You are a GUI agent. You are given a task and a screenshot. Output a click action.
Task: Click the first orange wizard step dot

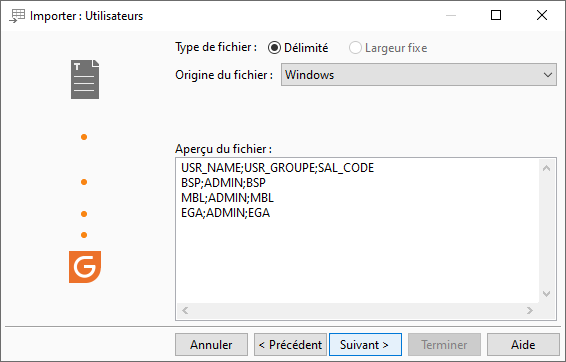coord(84,137)
